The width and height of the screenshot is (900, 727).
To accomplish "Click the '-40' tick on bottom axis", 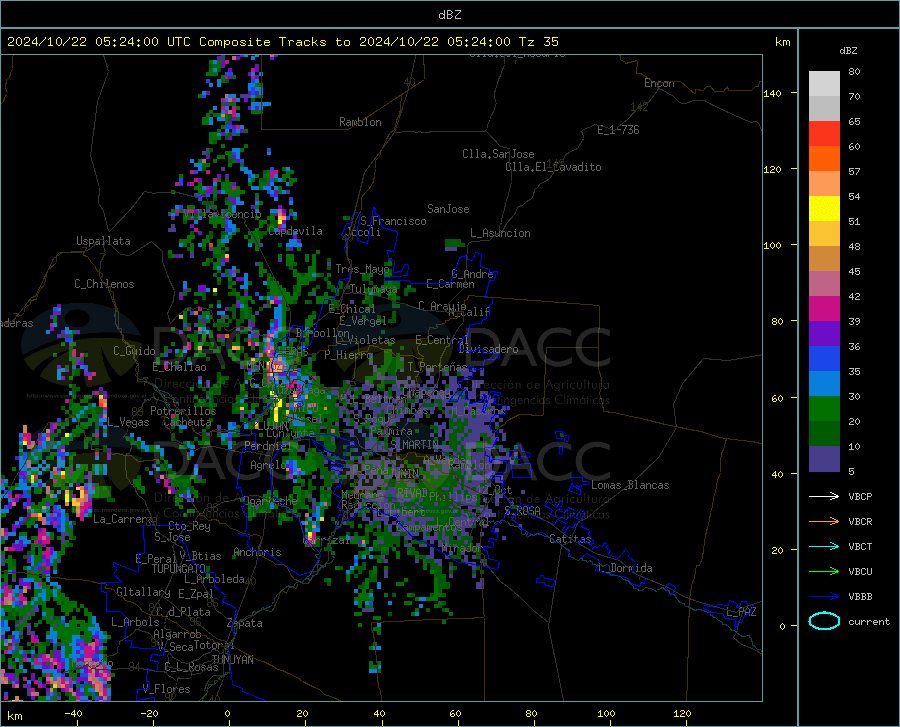I will tap(73, 714).
